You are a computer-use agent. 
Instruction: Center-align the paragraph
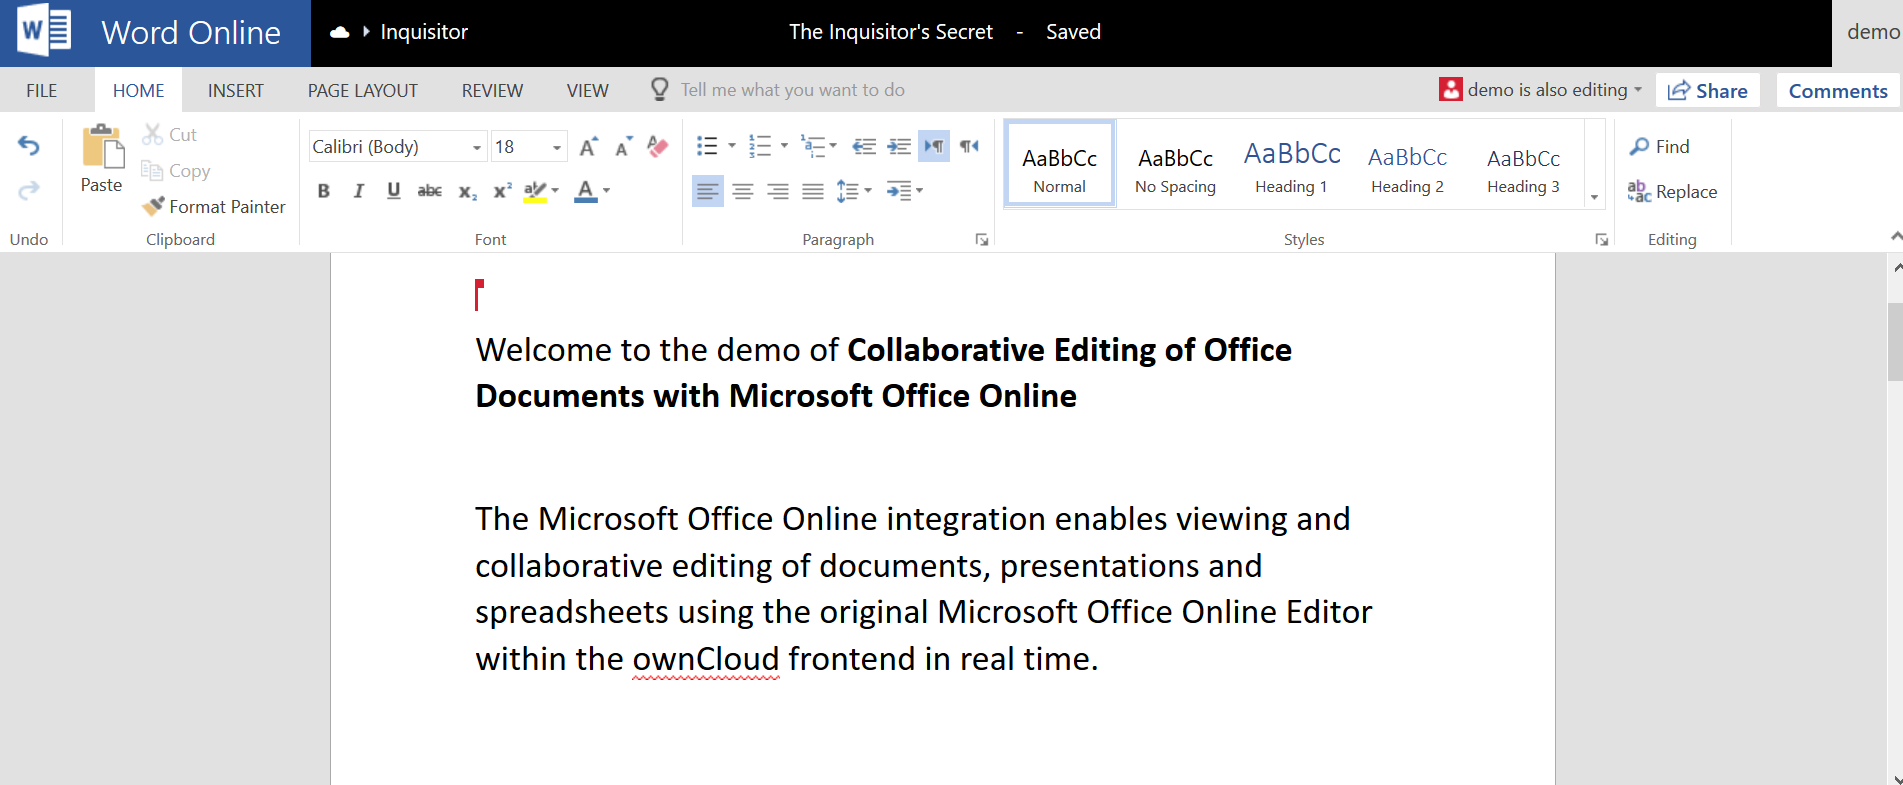tap(742, 190)
